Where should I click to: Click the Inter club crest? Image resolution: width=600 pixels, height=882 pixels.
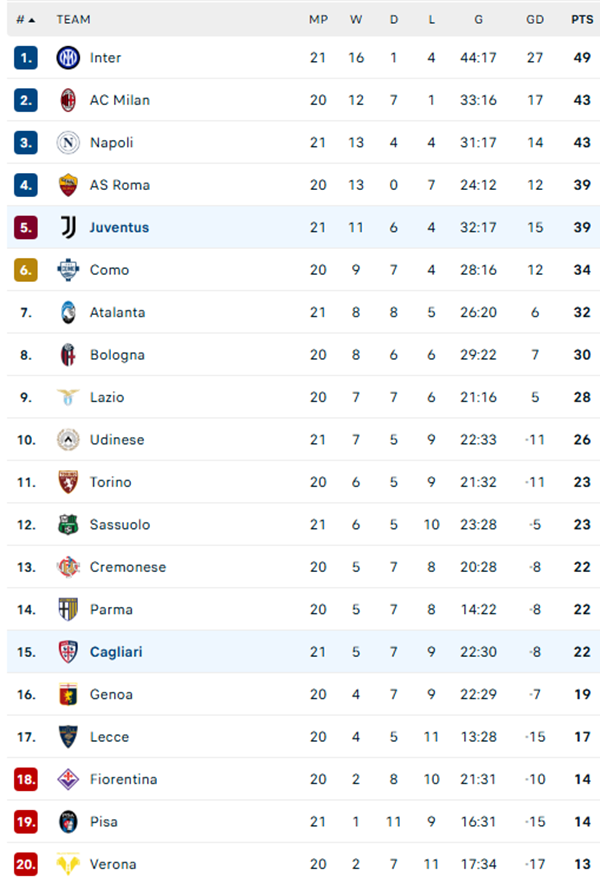(x=66, y=58)
